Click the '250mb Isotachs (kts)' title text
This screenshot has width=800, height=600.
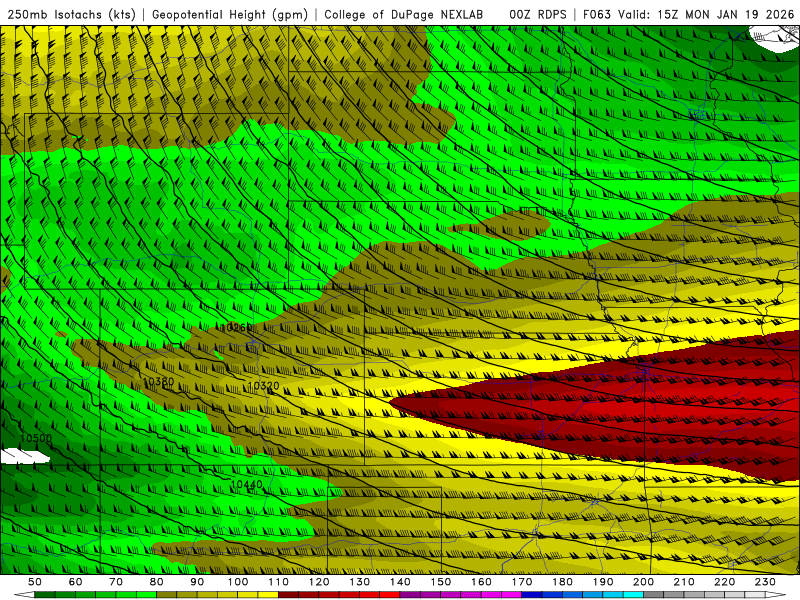[71, 15]
